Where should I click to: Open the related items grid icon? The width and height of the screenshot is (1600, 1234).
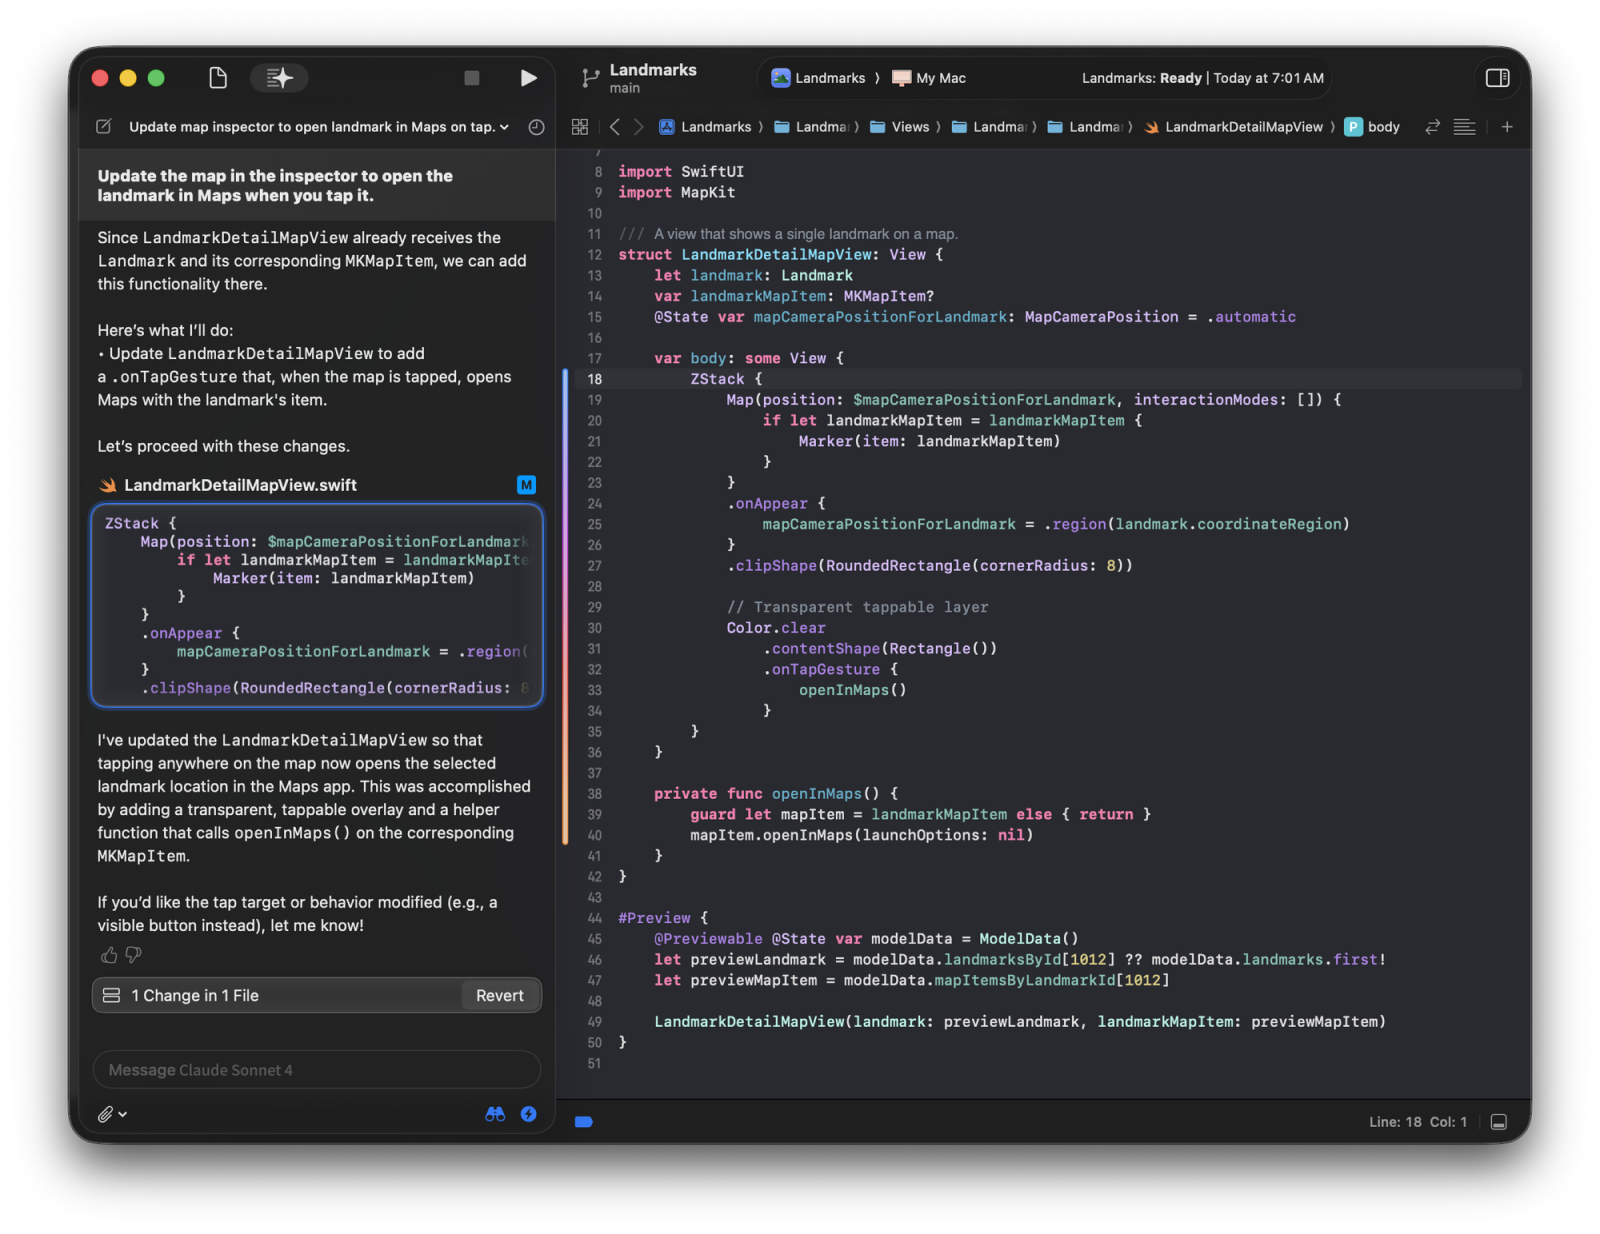(x=579, y=127)
